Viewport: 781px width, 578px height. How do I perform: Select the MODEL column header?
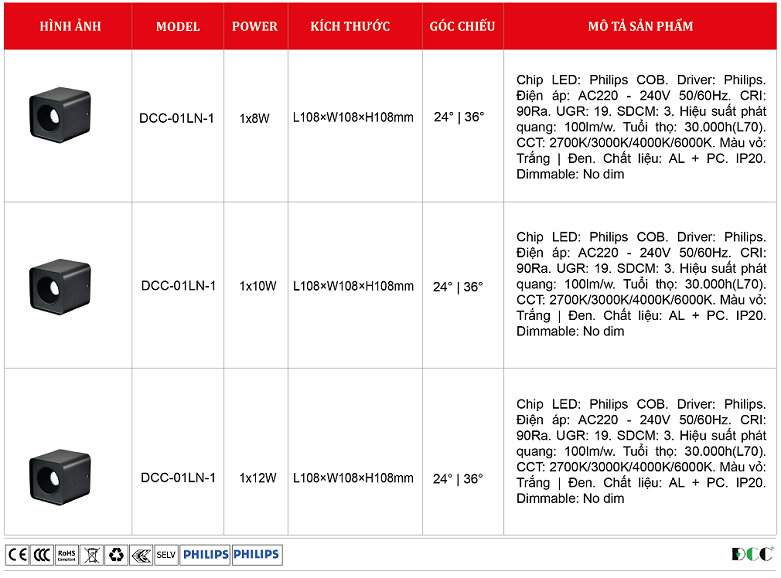177,26
